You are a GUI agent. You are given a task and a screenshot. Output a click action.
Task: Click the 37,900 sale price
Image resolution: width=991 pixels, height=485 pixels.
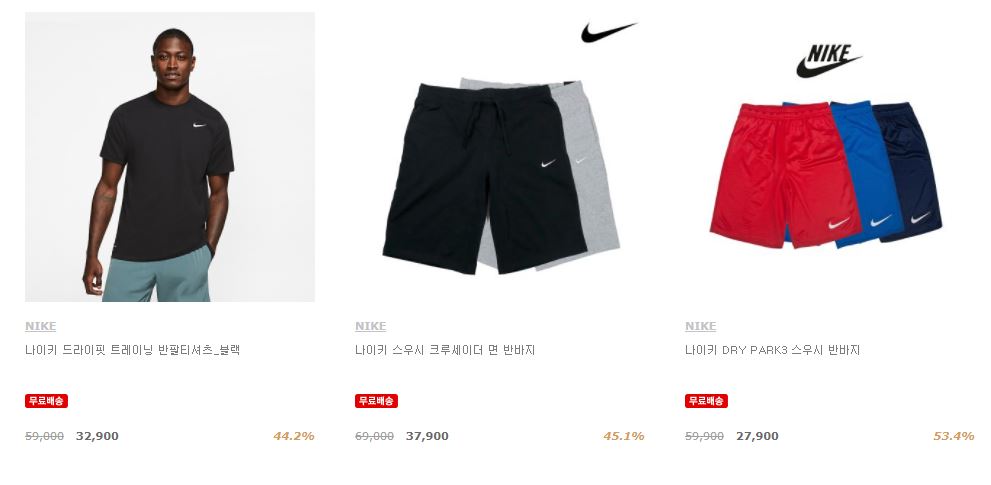(x=427, y=436)
